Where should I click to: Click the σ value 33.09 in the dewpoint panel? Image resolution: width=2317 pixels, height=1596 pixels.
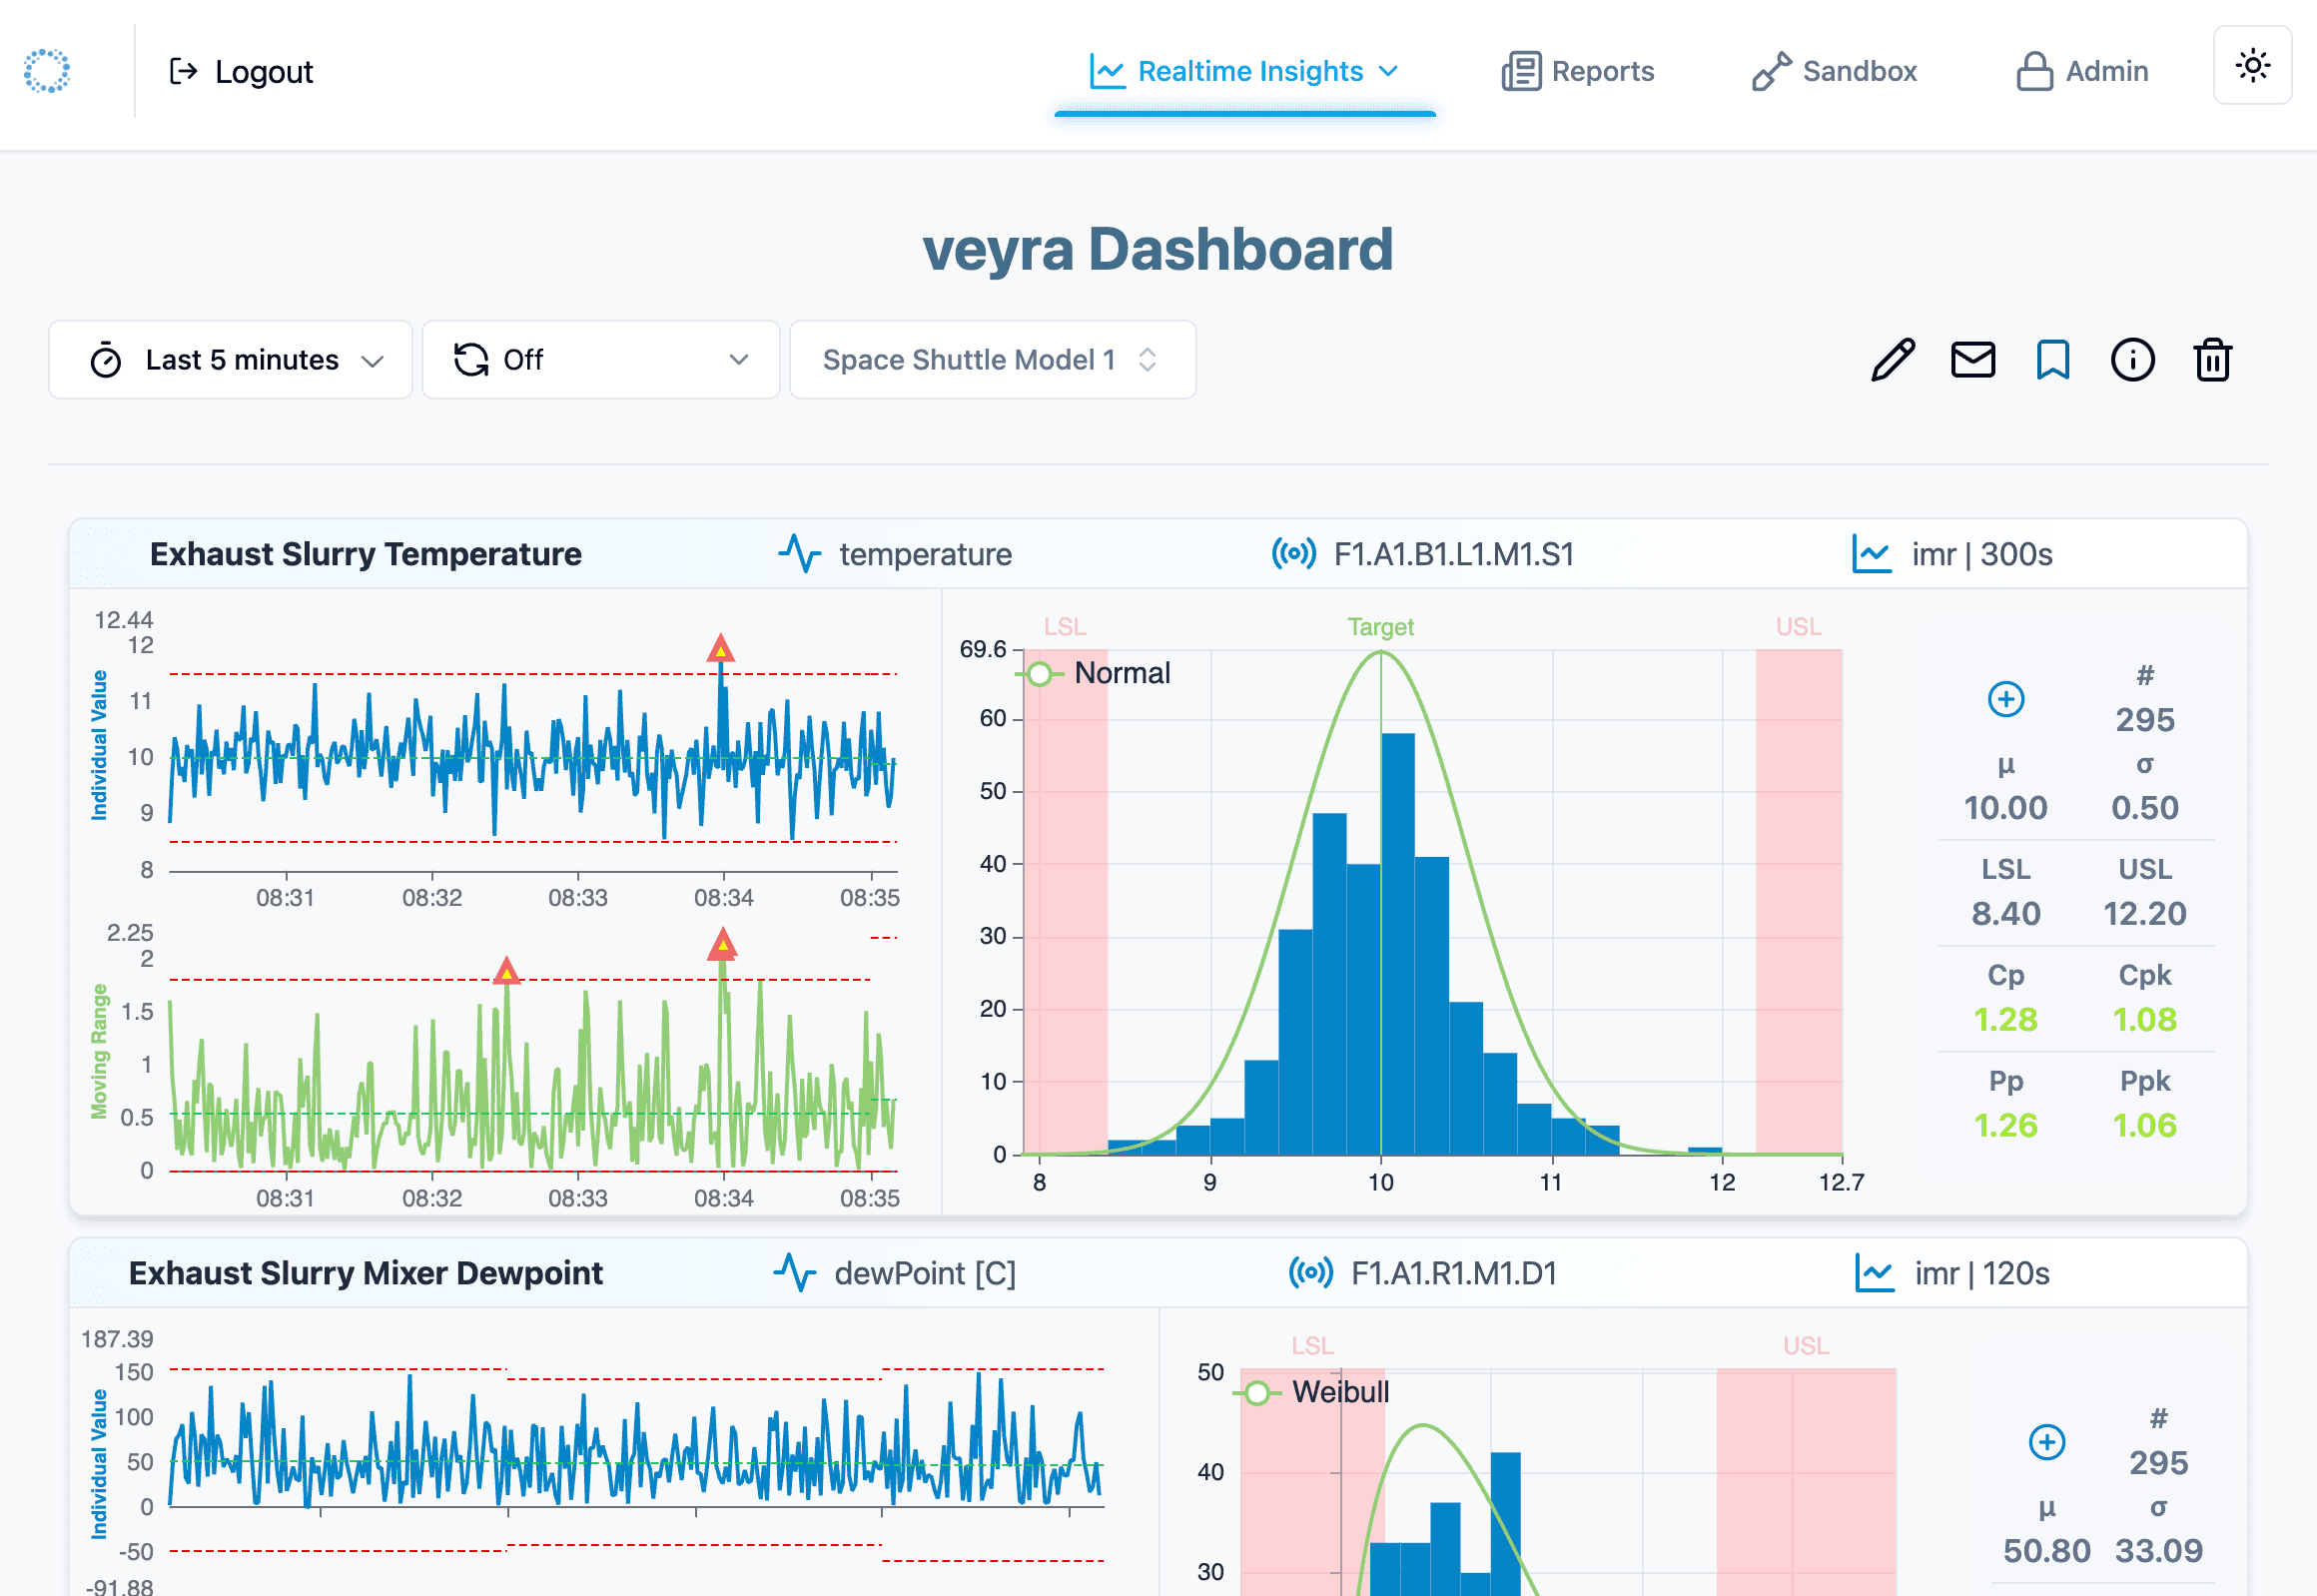point(2159,1551)
